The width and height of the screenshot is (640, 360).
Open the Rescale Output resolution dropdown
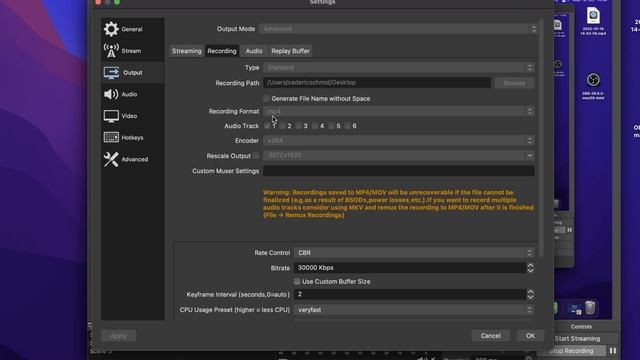398,156
